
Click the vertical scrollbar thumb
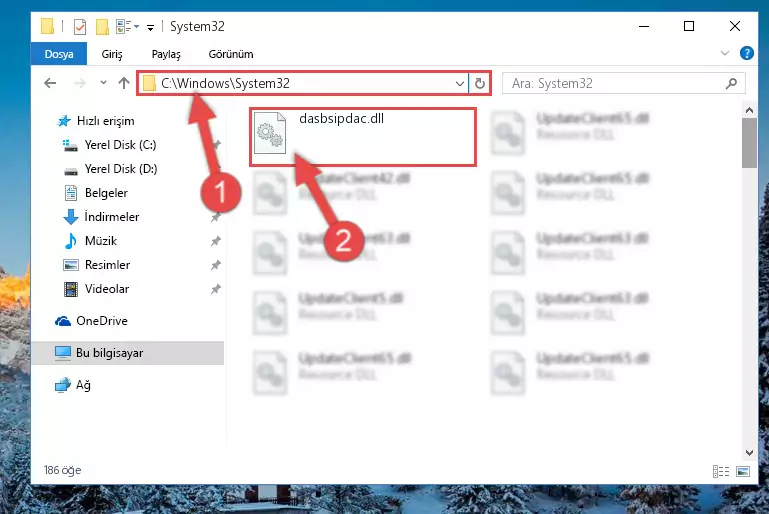point(749,143)
